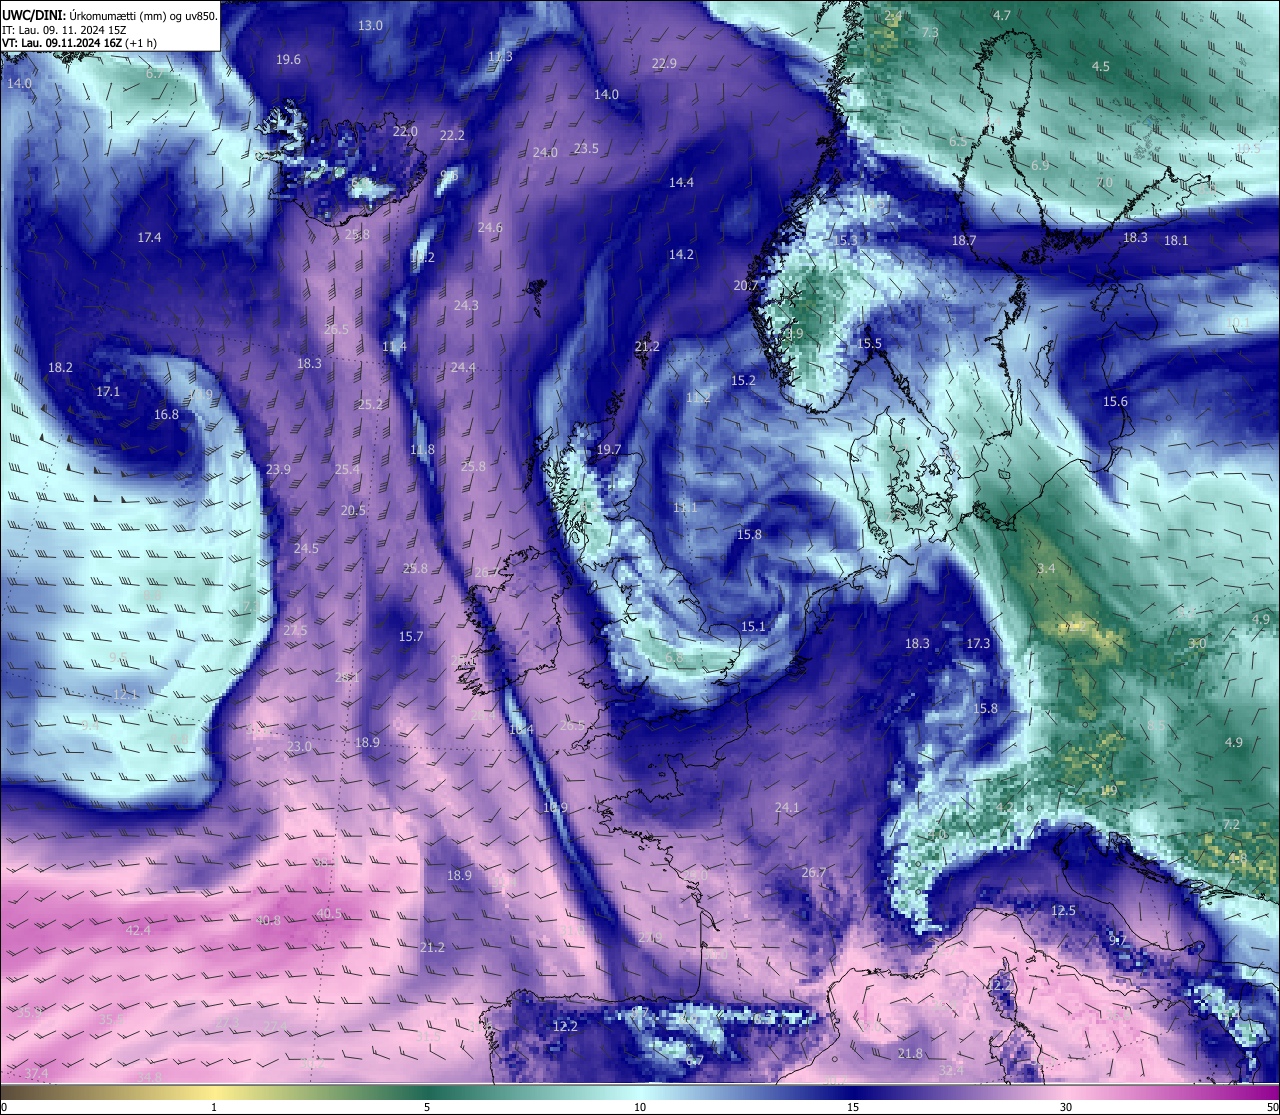
Task: Click the 24.3 value on the map
Action: pyautogui.click(x=466, y=305)
